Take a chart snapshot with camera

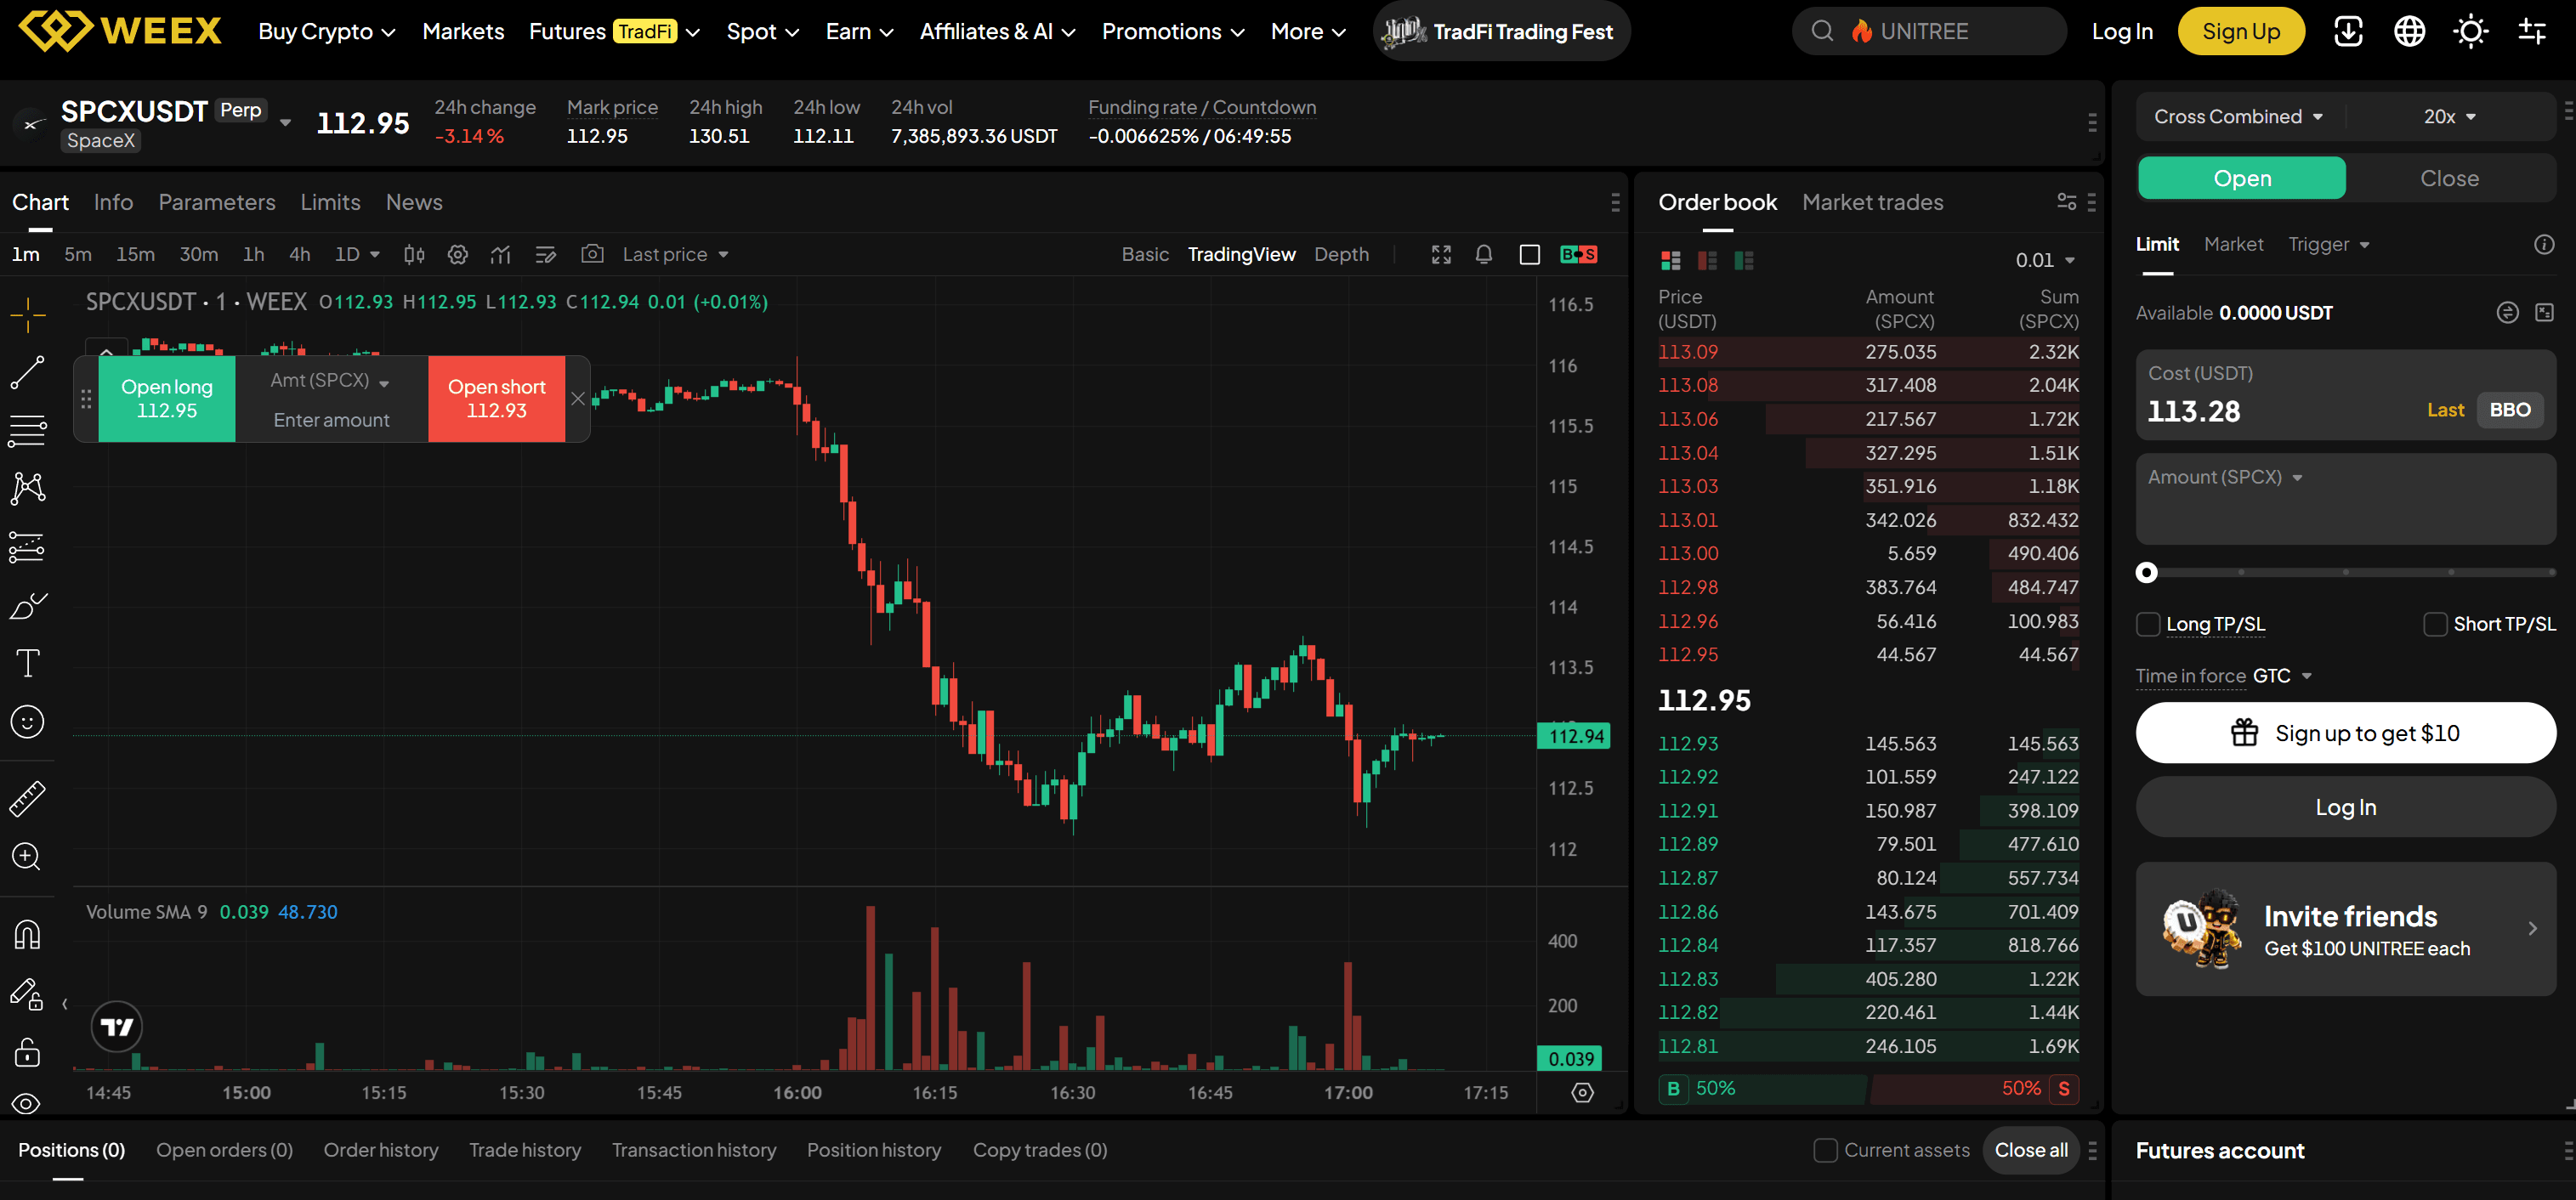(592, 254)
